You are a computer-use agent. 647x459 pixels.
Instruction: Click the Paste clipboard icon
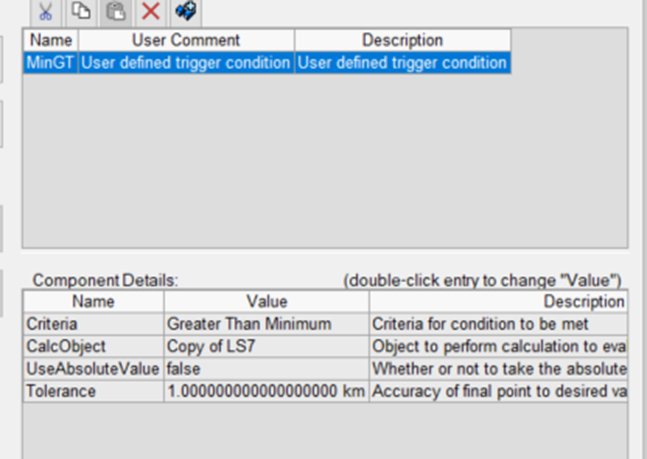(116, 11)
